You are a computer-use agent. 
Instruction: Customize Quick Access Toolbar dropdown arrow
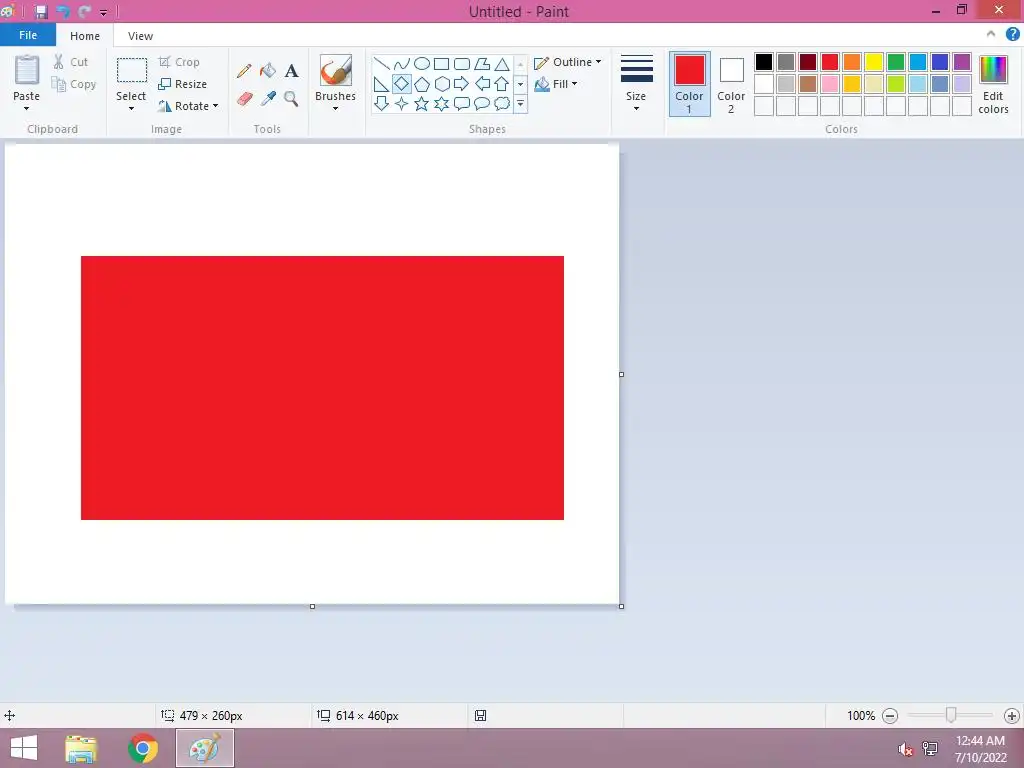pyautogui.click(x=103, y=12)
